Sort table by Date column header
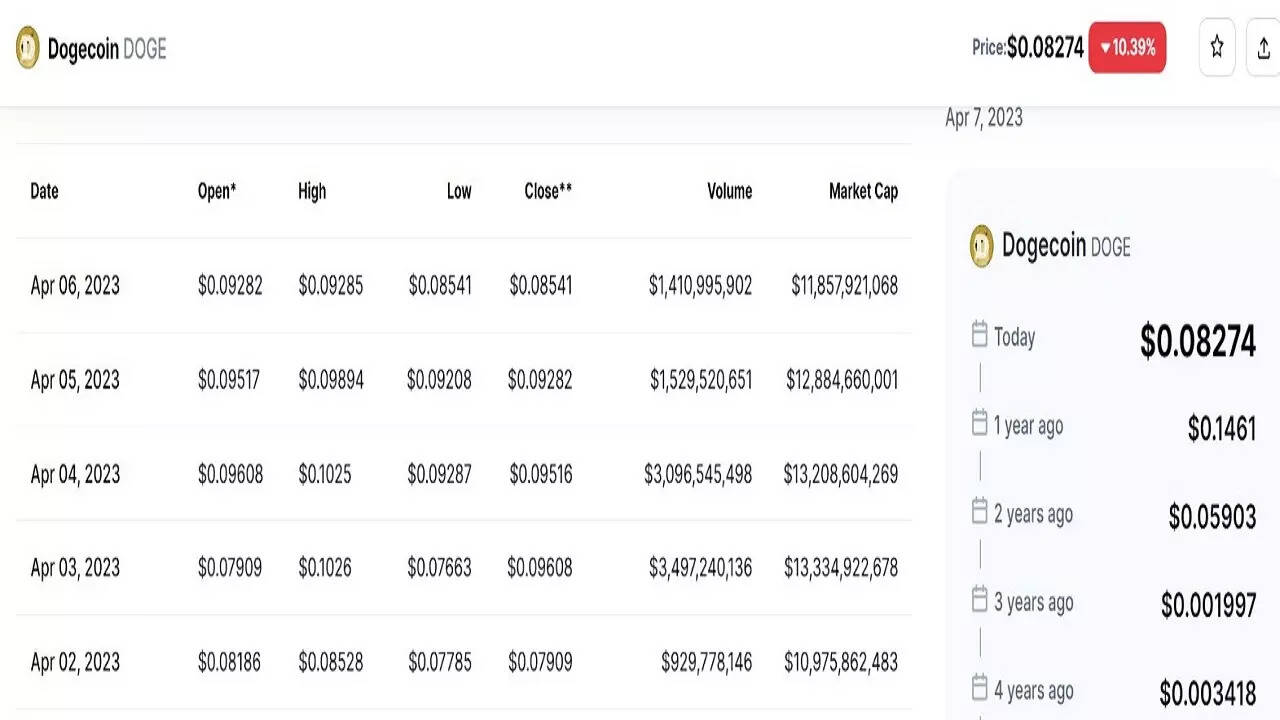Image resolution: width=1280 pixels, height=720 pixels. point(45,191)
